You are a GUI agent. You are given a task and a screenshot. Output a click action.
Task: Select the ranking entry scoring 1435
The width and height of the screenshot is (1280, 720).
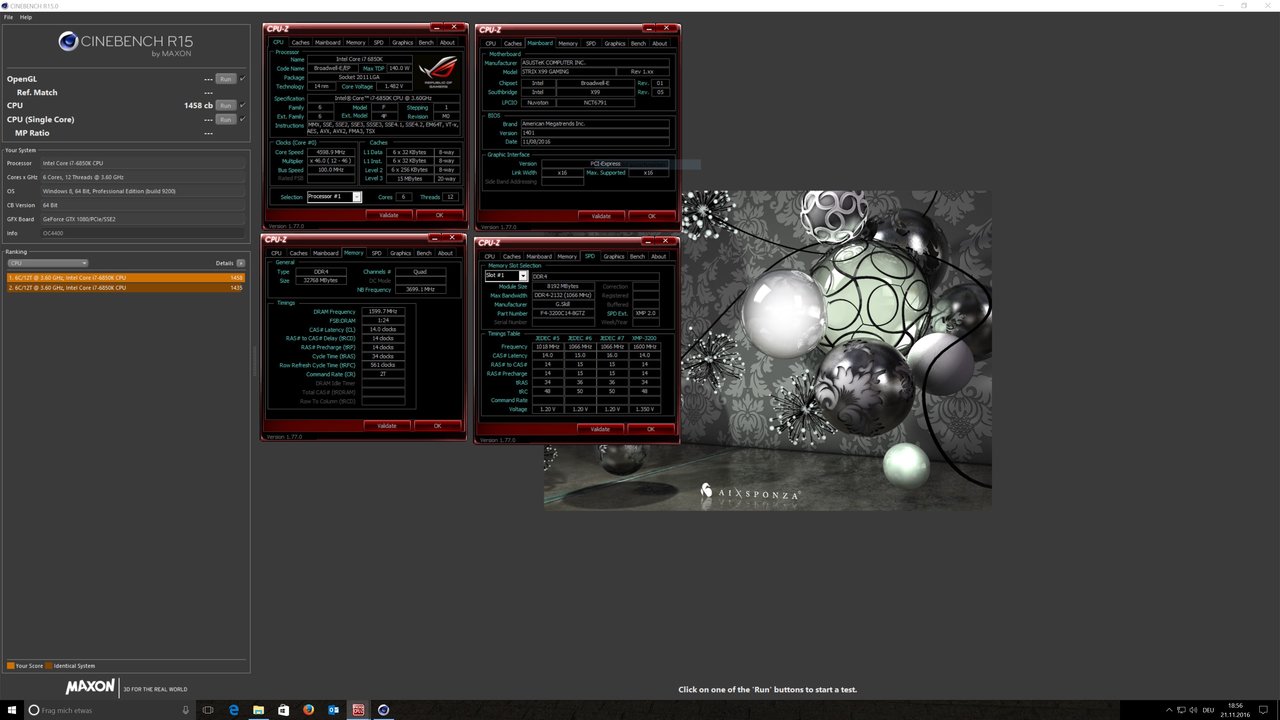tap(125, 288)
